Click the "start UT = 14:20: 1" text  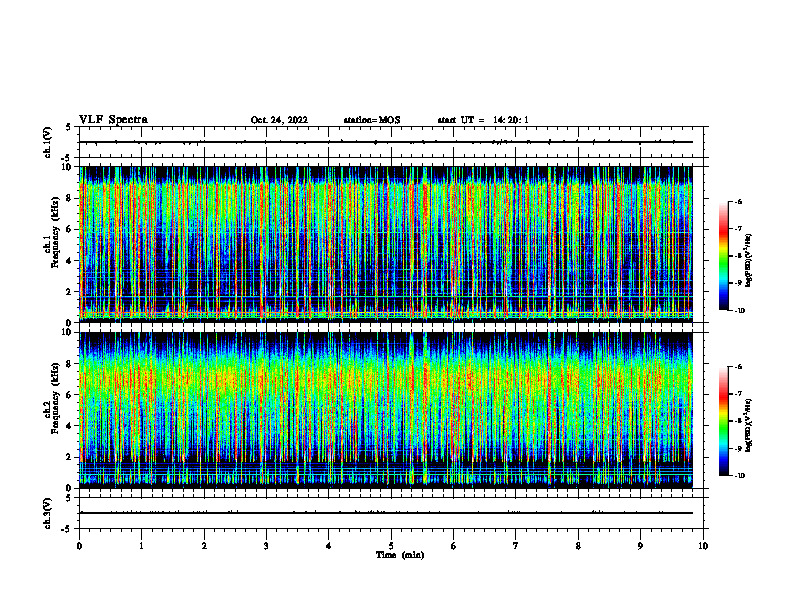[483, 120]
